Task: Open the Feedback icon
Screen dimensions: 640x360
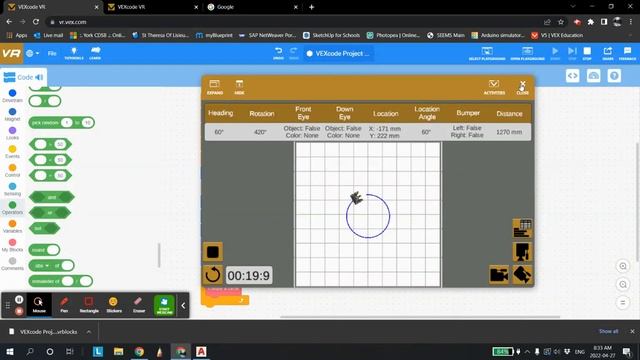Action: coord(627,53)
